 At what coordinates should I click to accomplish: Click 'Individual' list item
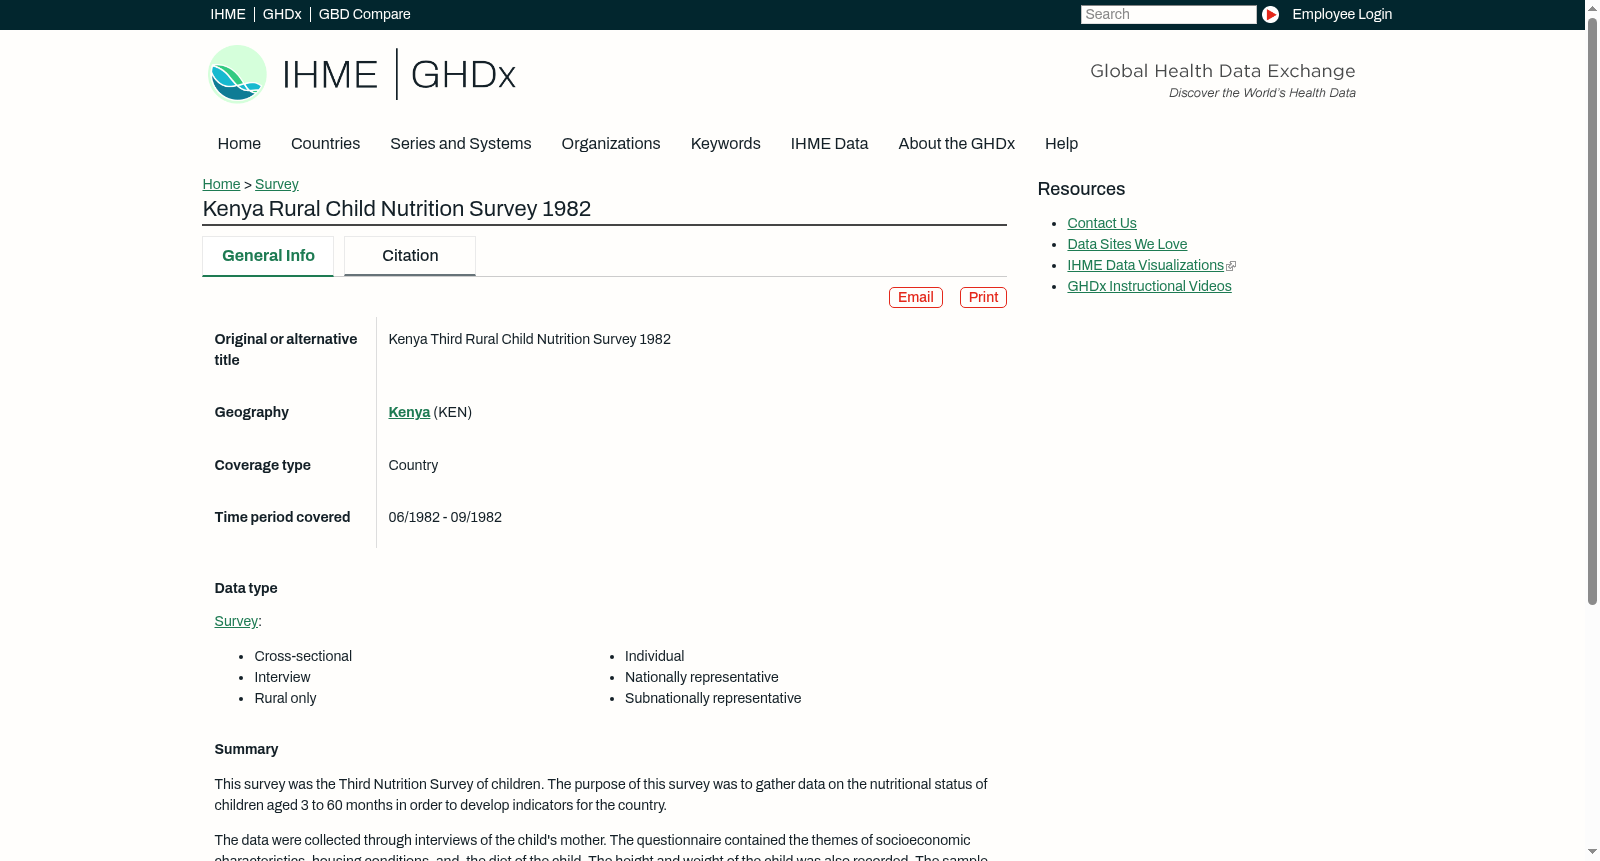click(x=654, y=656)
